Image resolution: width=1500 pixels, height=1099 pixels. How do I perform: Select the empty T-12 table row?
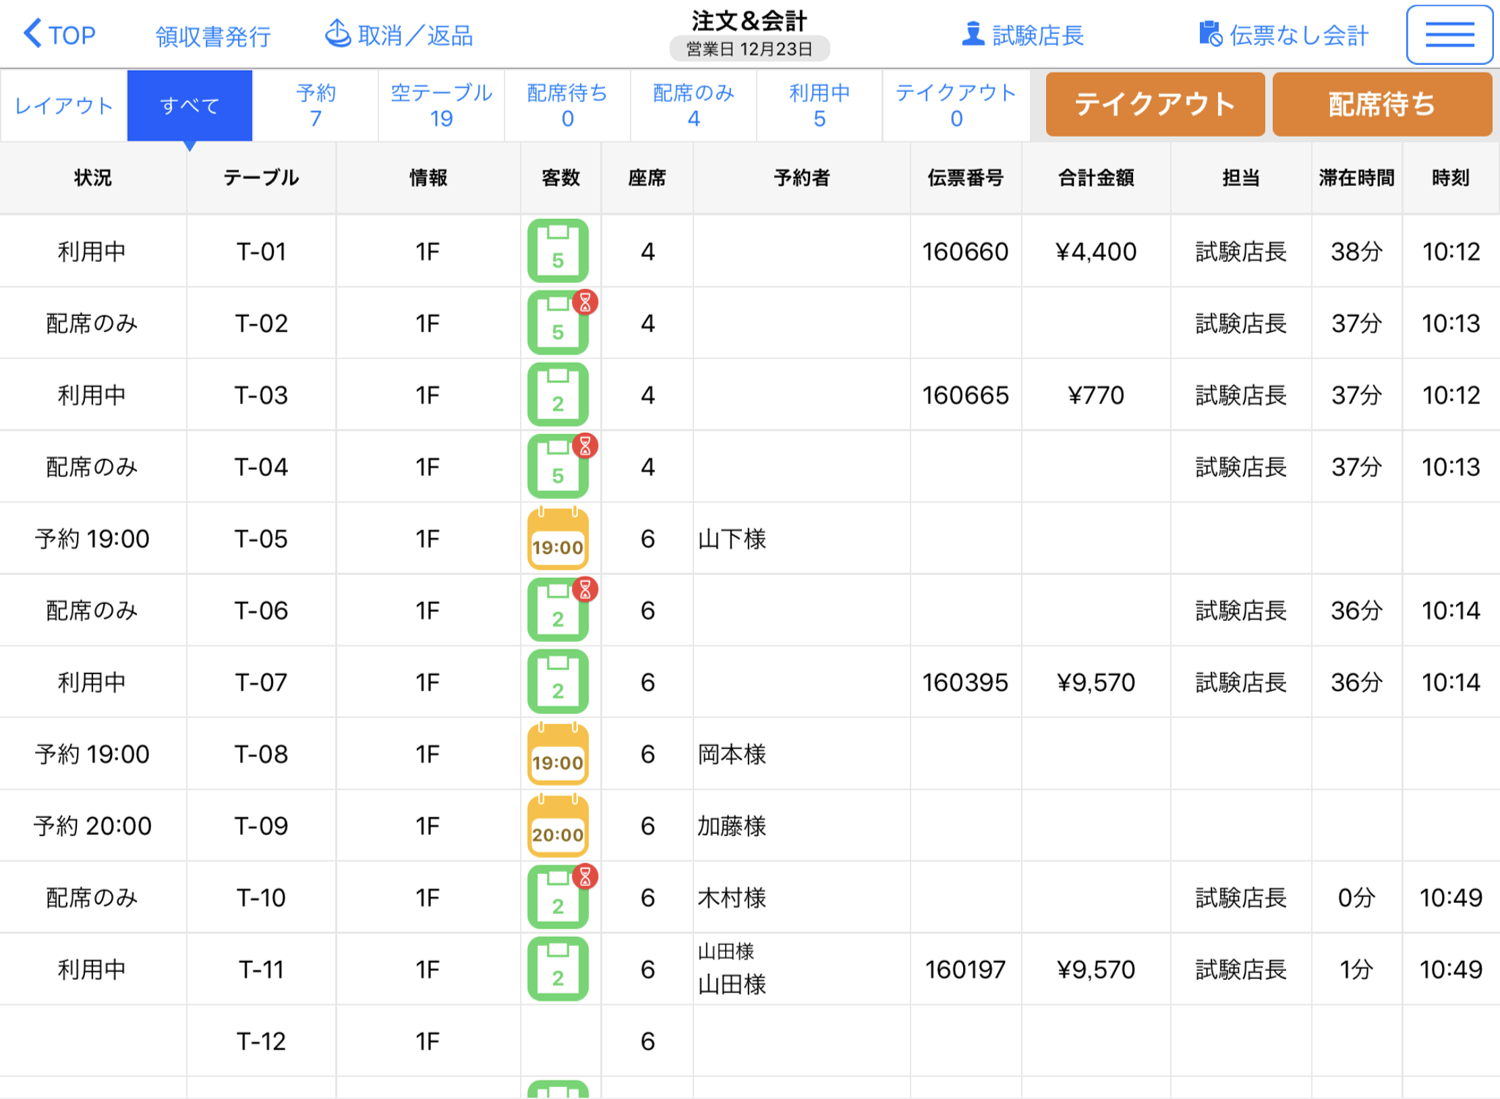[x=261, y=1041]
